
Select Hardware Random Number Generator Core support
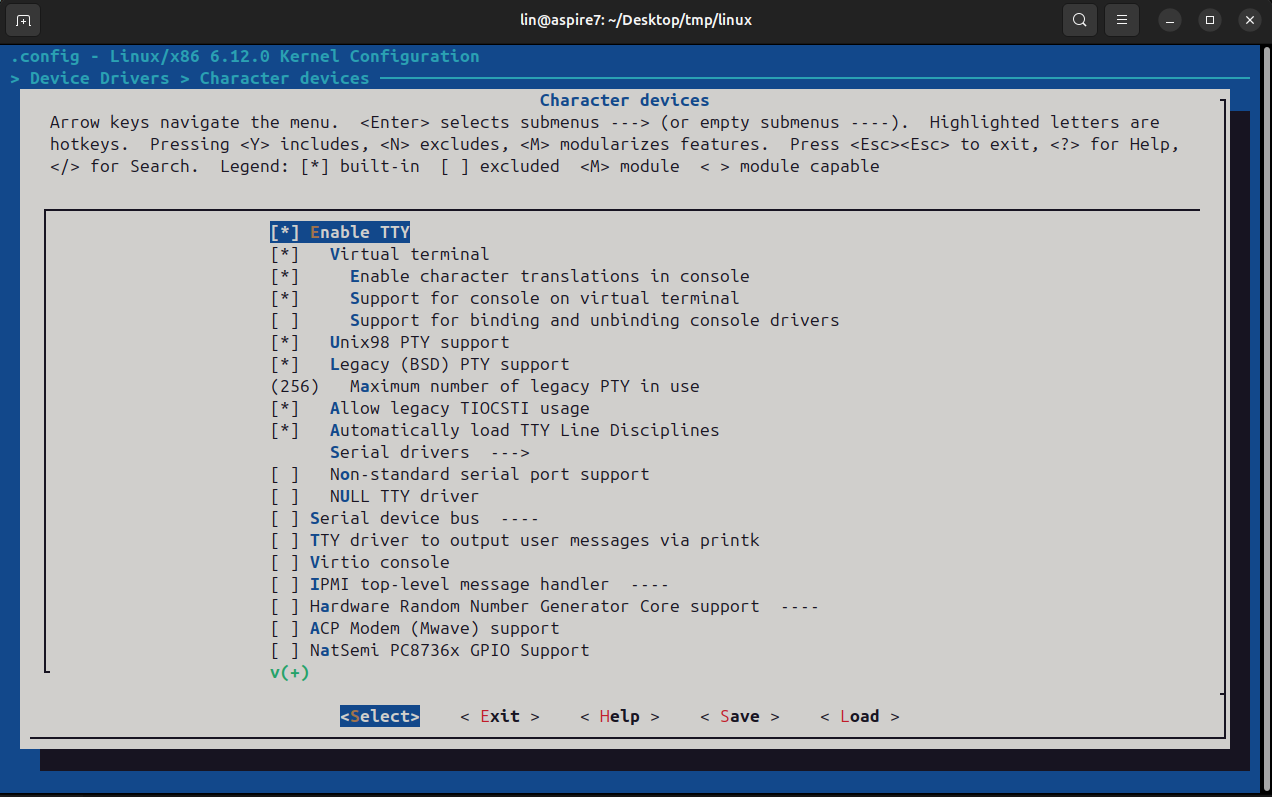[545, 606]
